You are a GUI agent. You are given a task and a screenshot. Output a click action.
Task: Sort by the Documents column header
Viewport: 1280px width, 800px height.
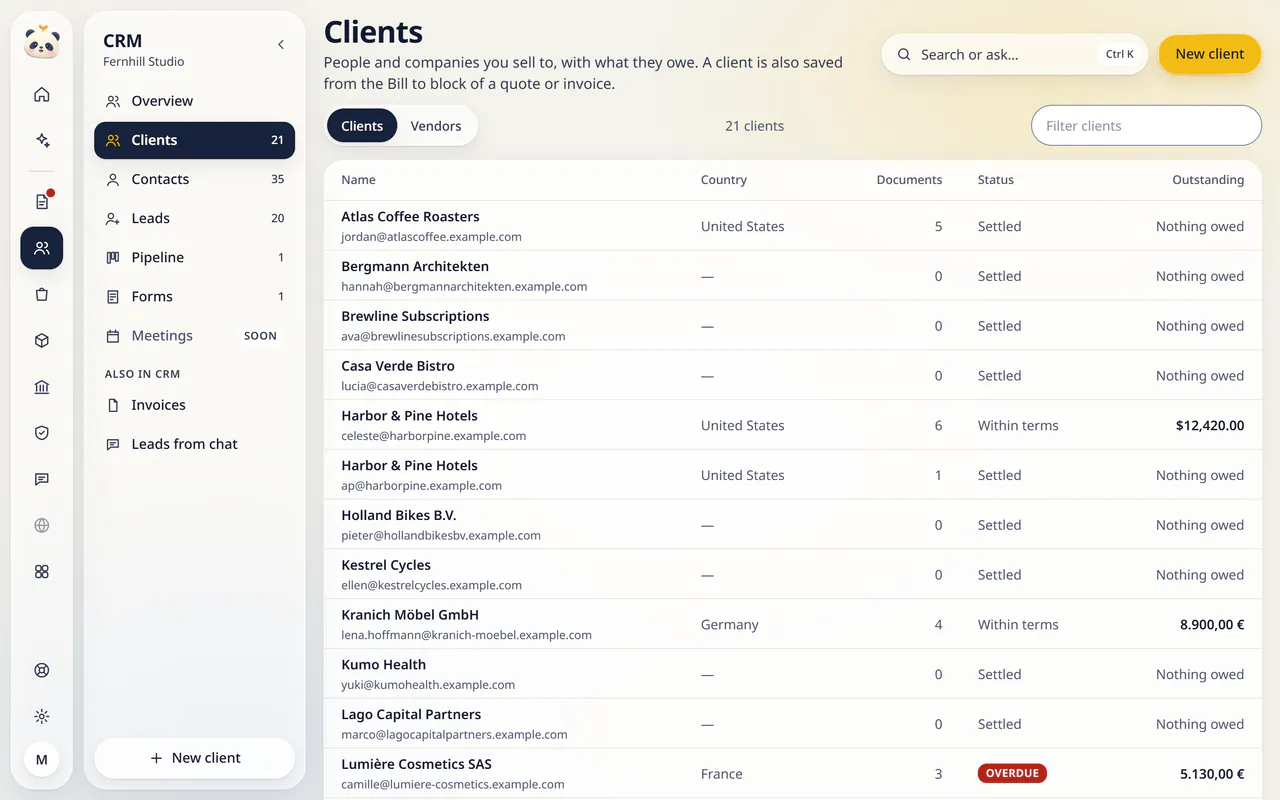coord(909,180)
